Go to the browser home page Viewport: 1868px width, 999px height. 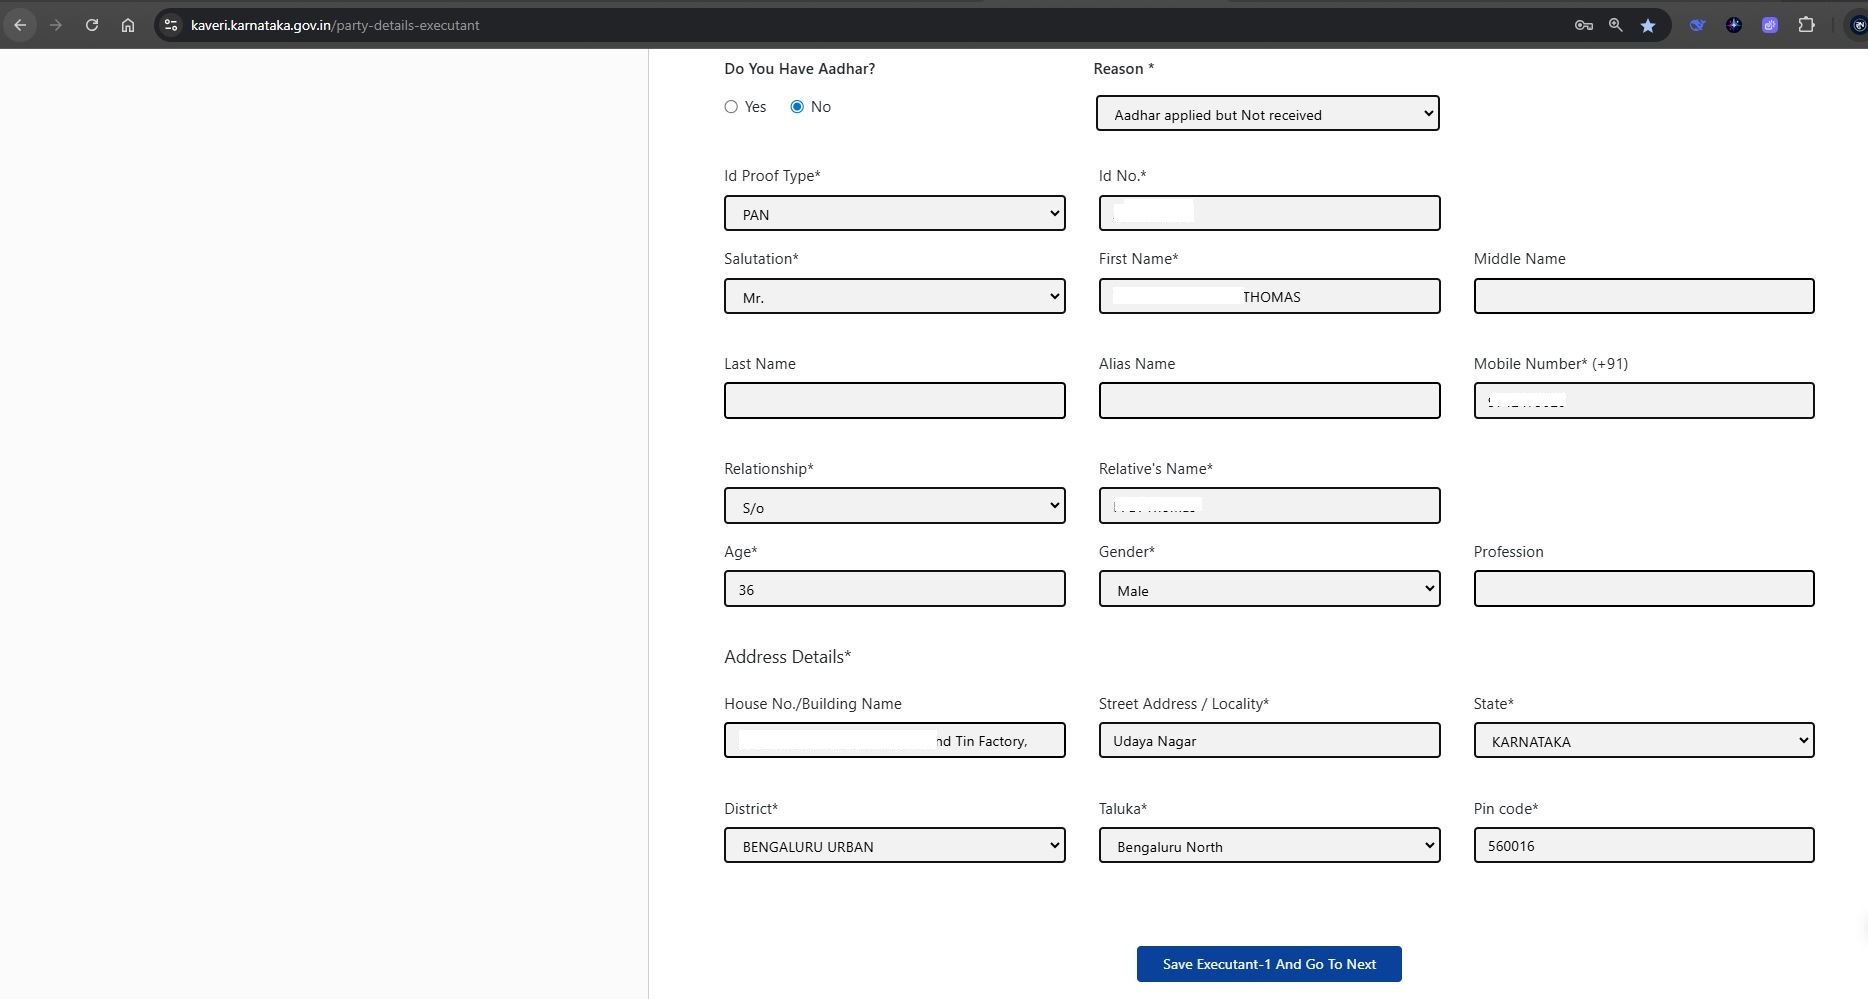point(128,25)
